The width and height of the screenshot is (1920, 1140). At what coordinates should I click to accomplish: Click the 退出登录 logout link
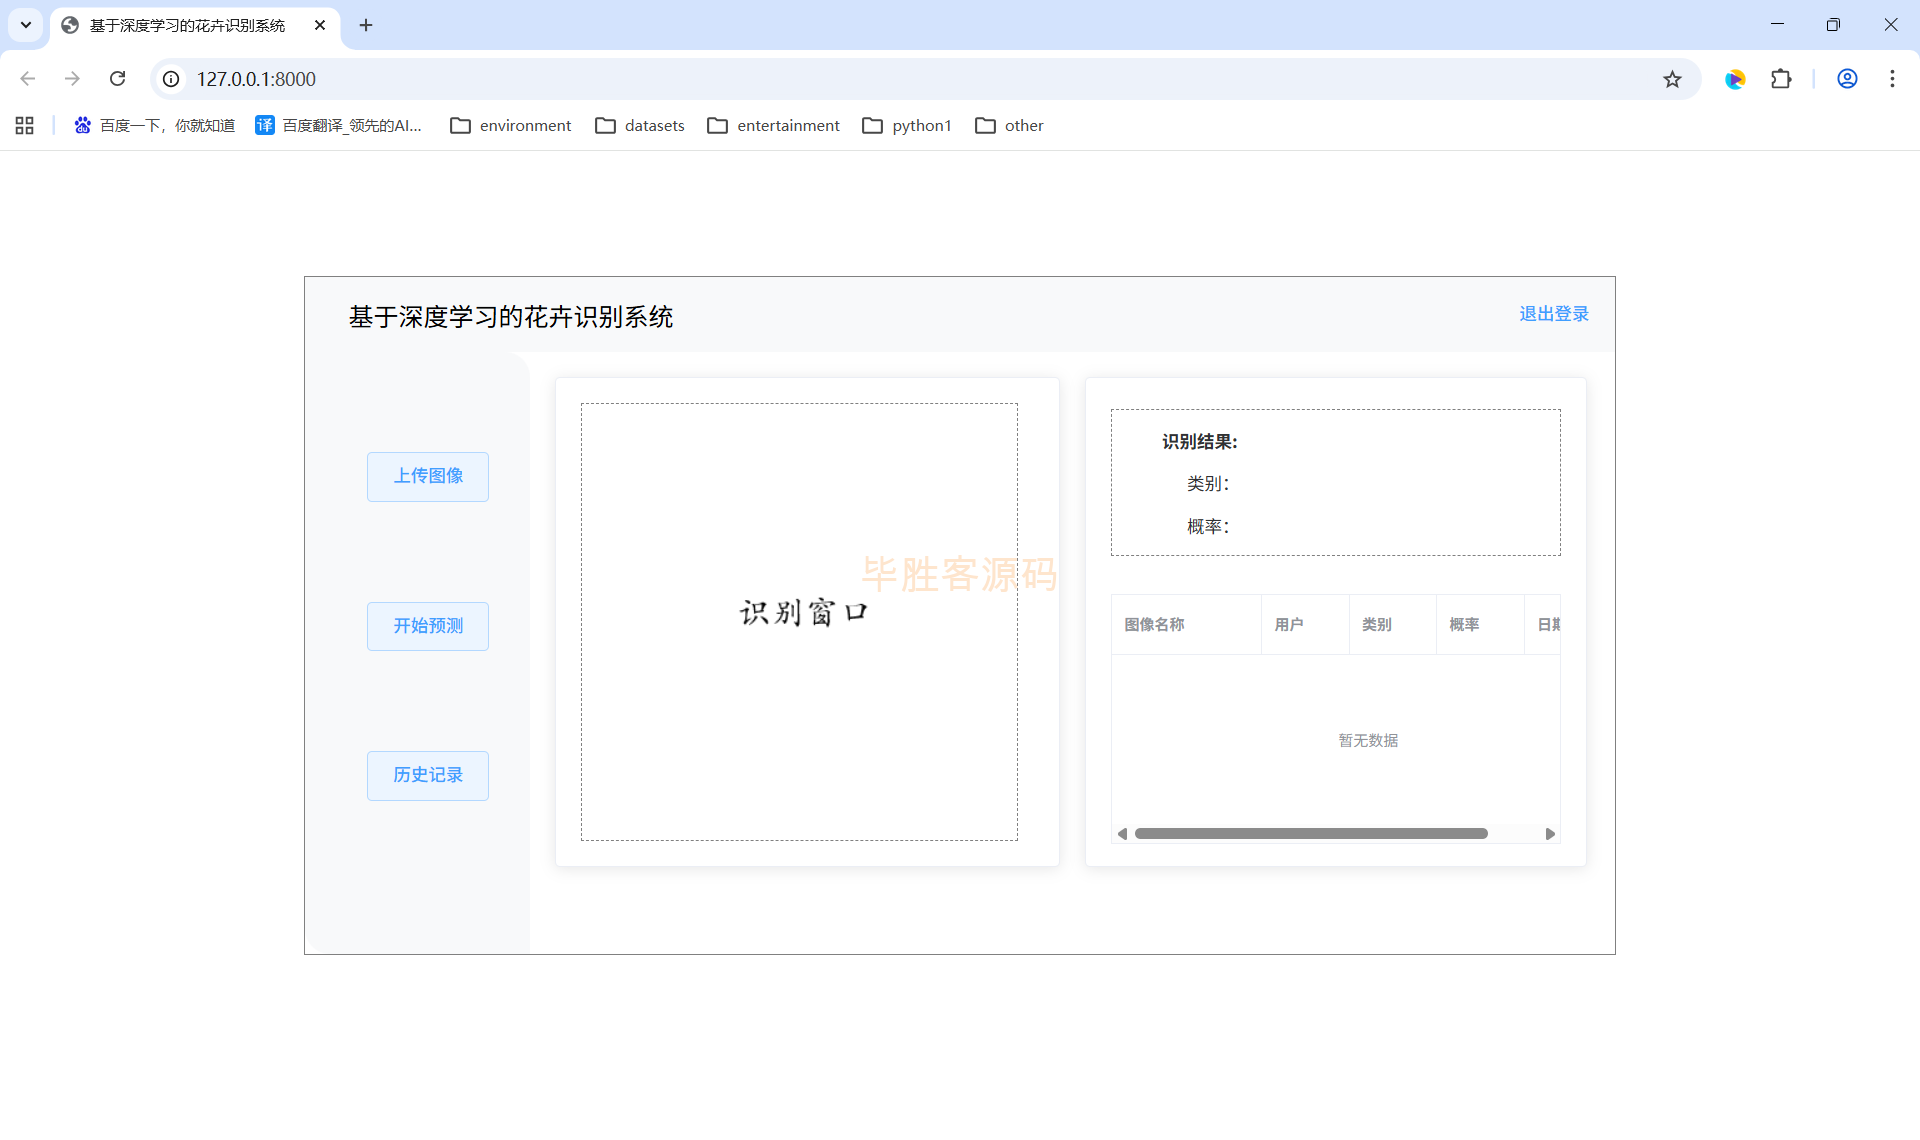1553,314
